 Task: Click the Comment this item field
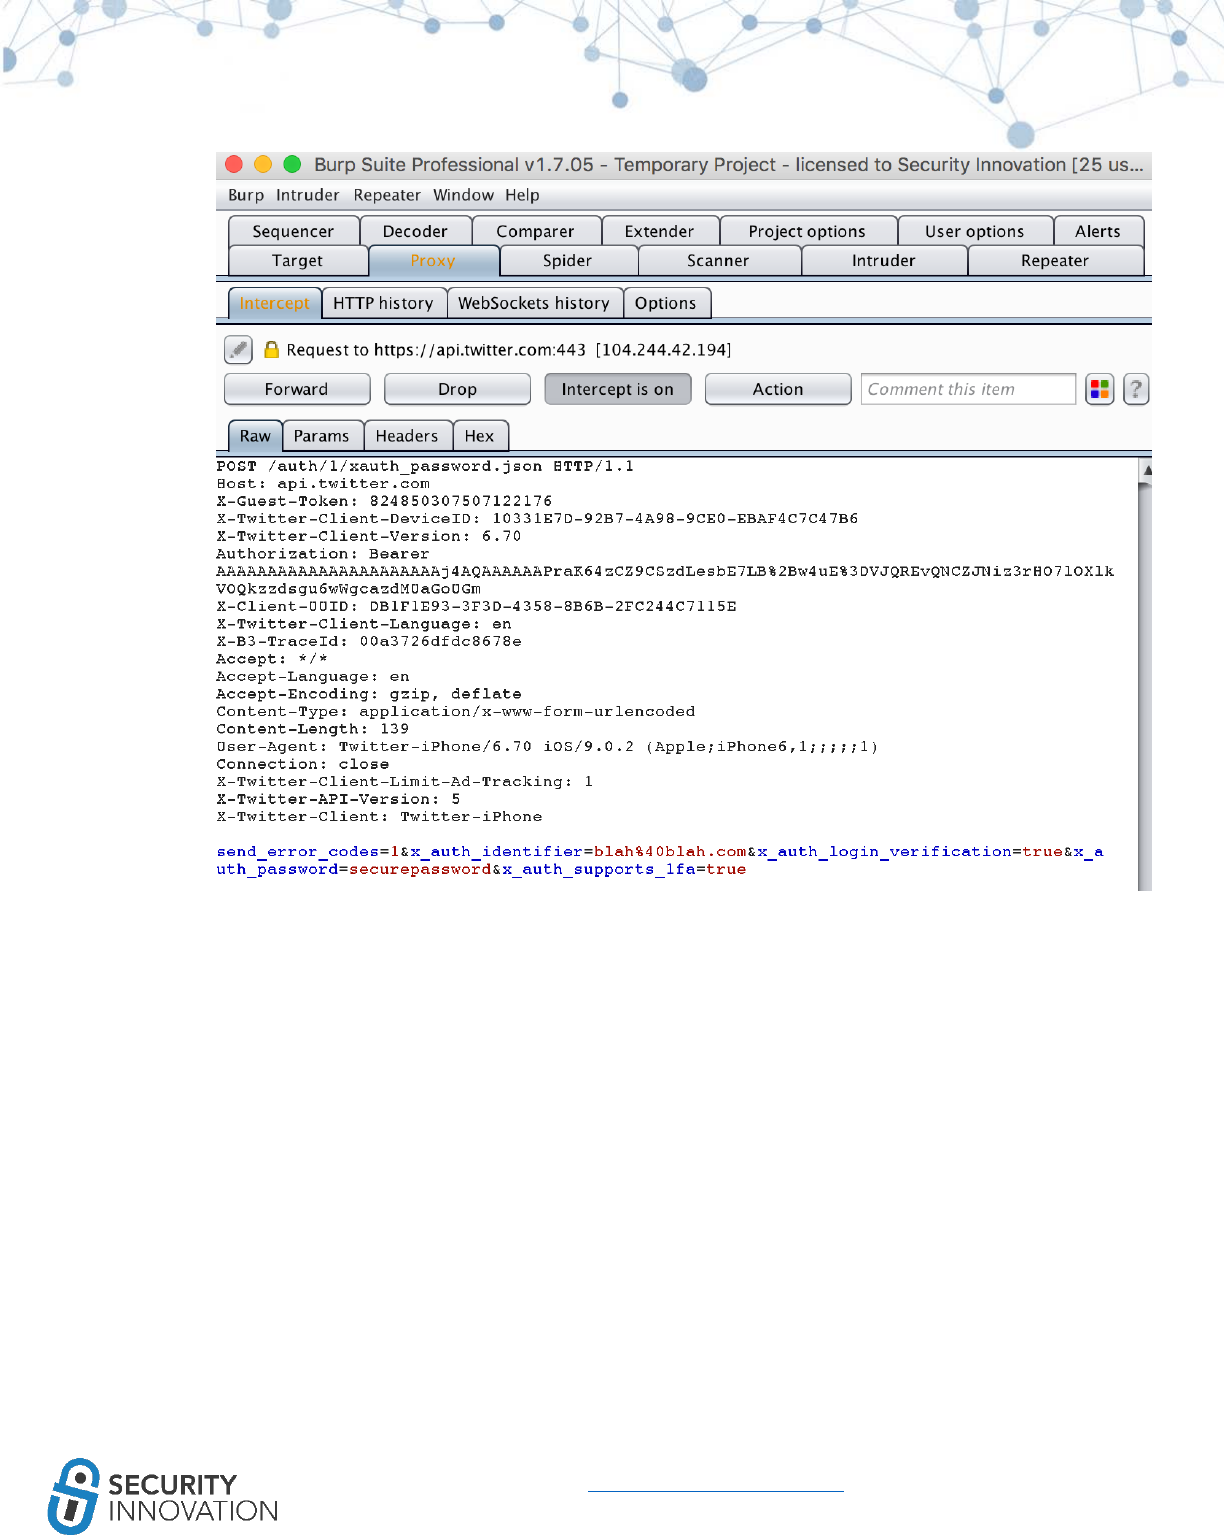point(968,389)
